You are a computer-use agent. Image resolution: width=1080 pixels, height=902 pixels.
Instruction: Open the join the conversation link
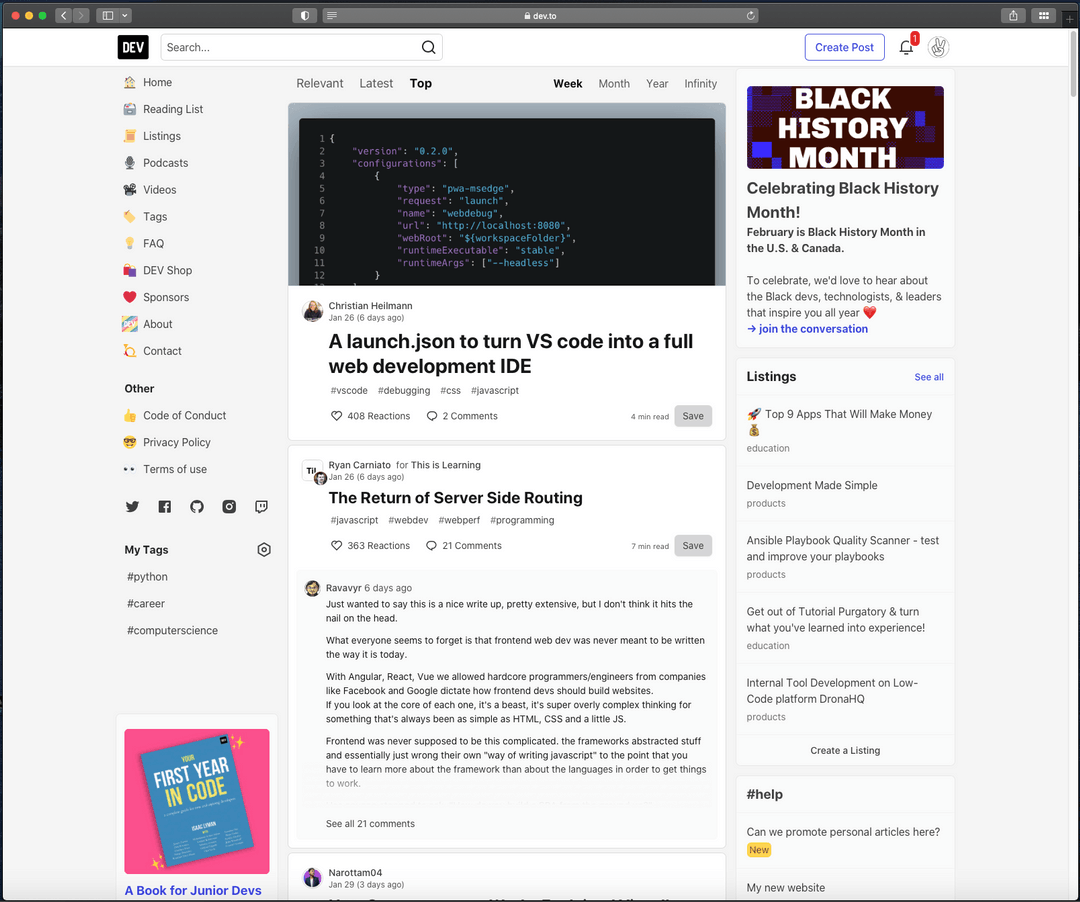click(807, 328)
